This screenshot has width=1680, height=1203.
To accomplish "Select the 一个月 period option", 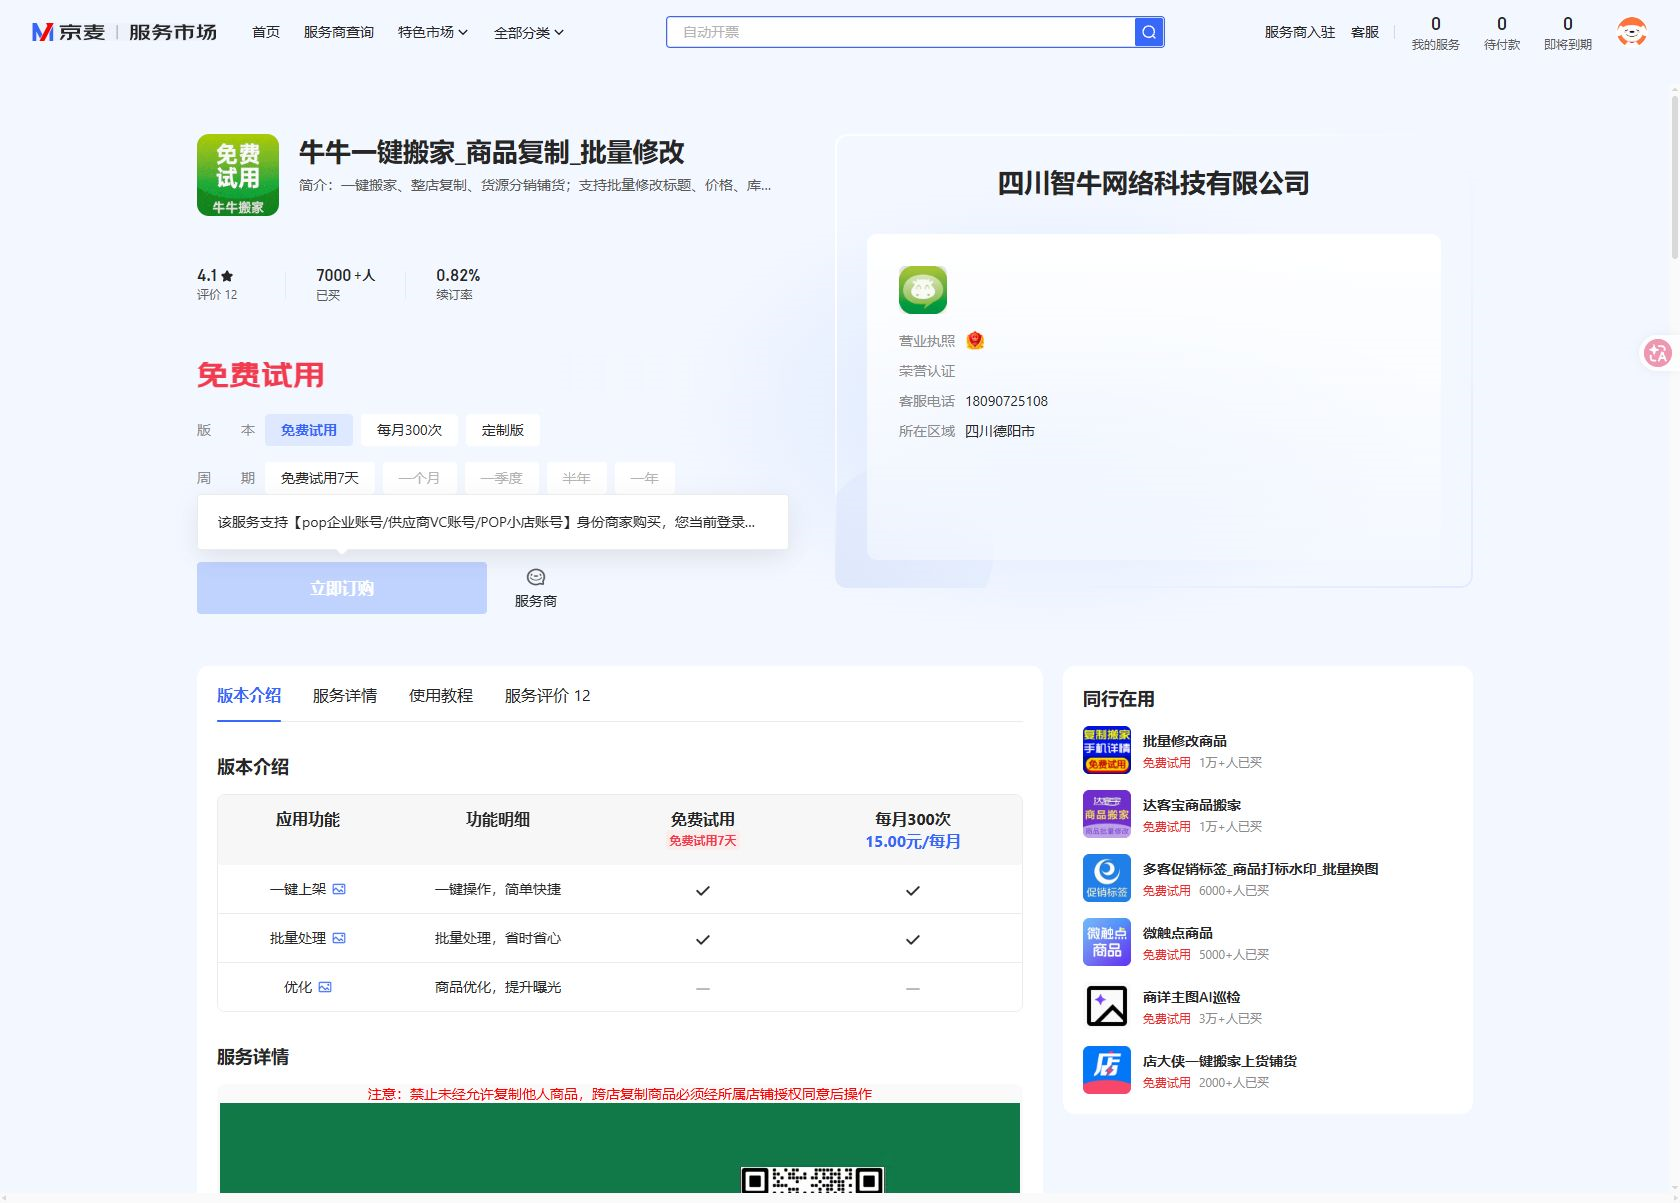I will click(419, 478).
